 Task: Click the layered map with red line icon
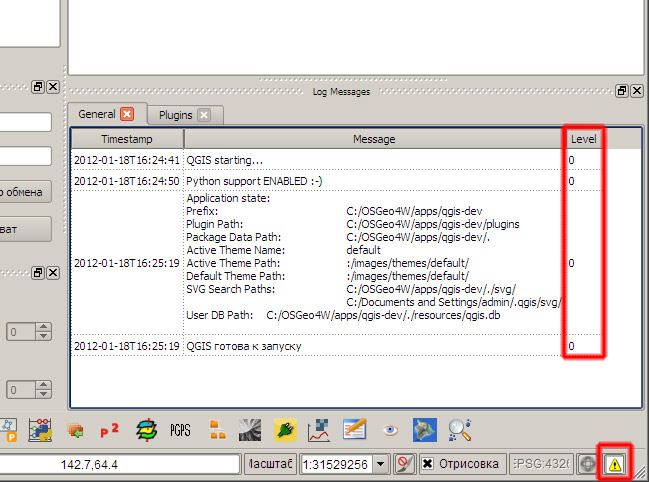pos(147,430)
